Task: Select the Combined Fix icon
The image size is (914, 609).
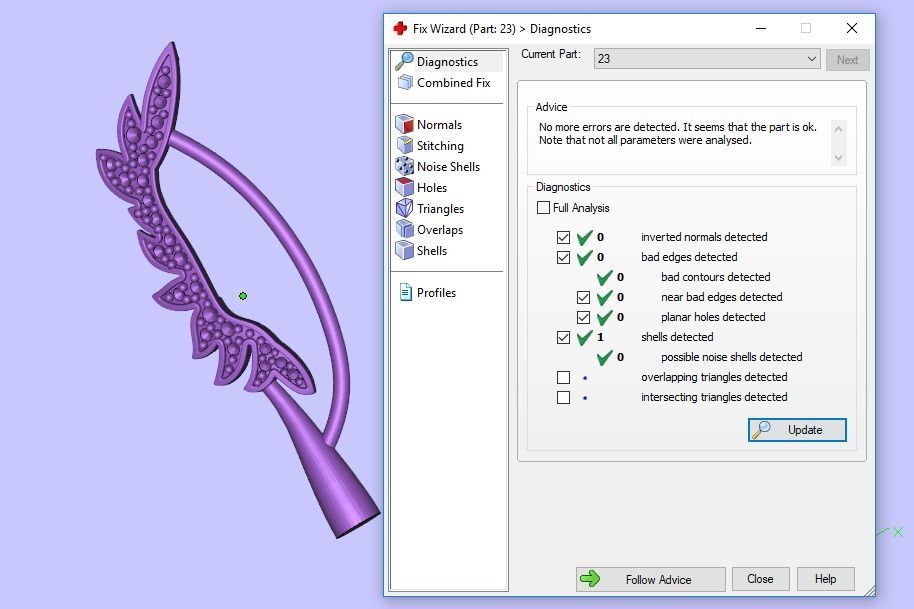Action: pyautogui.click(x=404, y=83)
